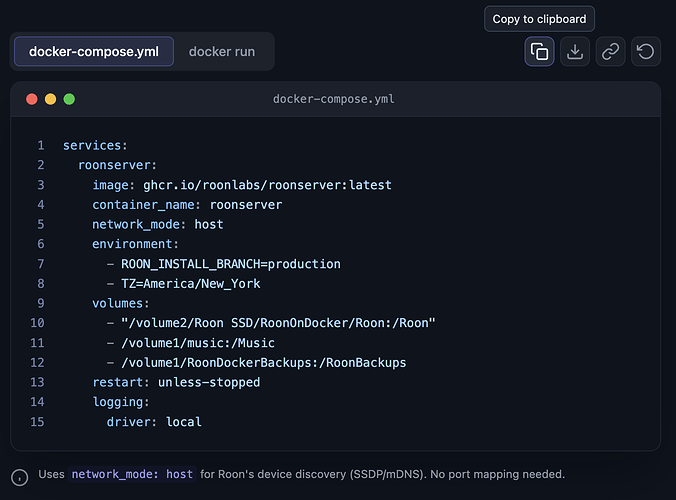Click the yellow window dot

click(50, 99)
